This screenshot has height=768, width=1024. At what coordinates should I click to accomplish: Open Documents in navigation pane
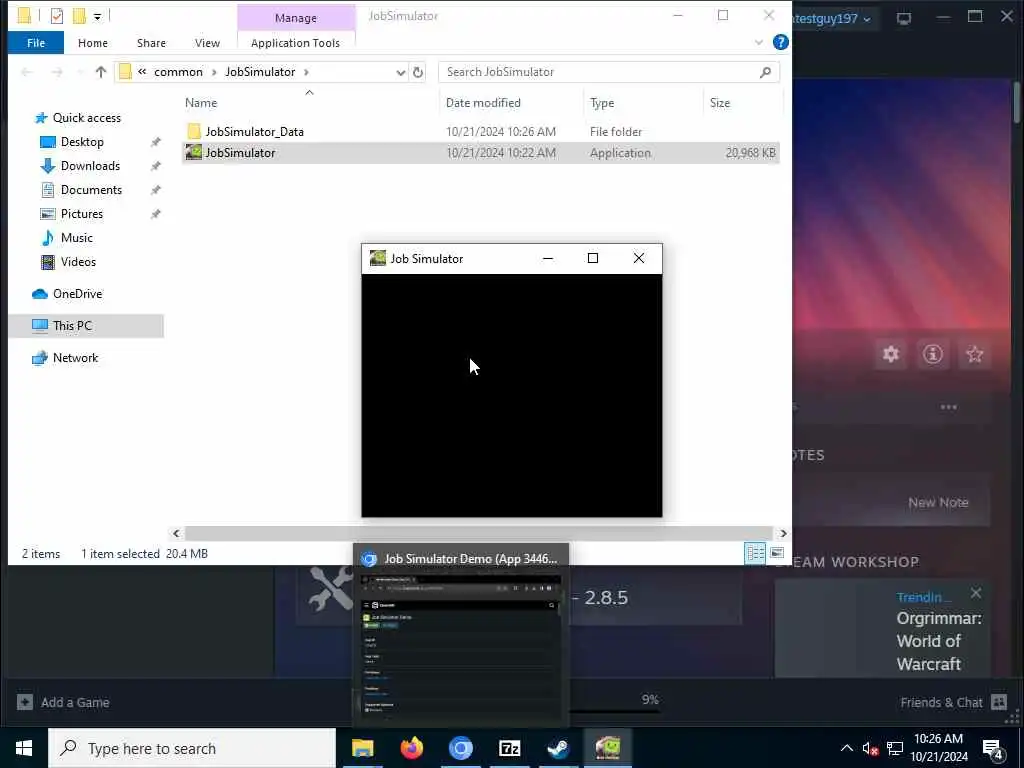coord(91,190)
